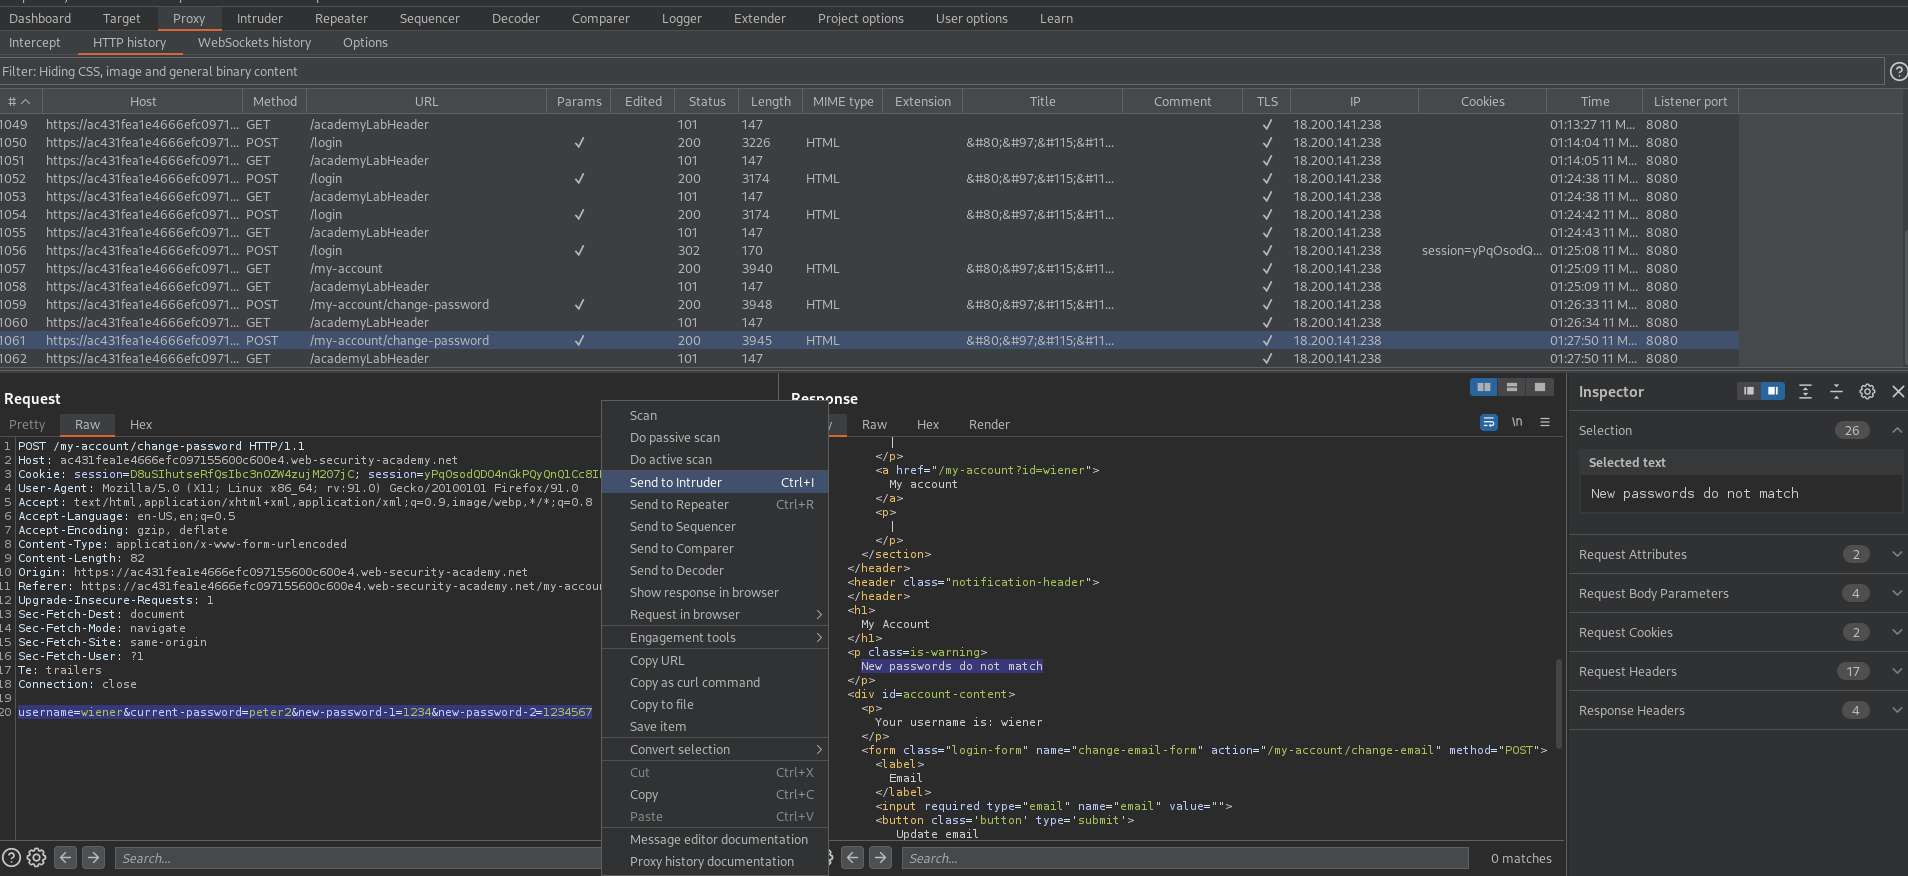Image resolution: width=1908 pixels, height=876 pixels.
Task: Expand Request Body Parameters section
Action: (1897, 593)
